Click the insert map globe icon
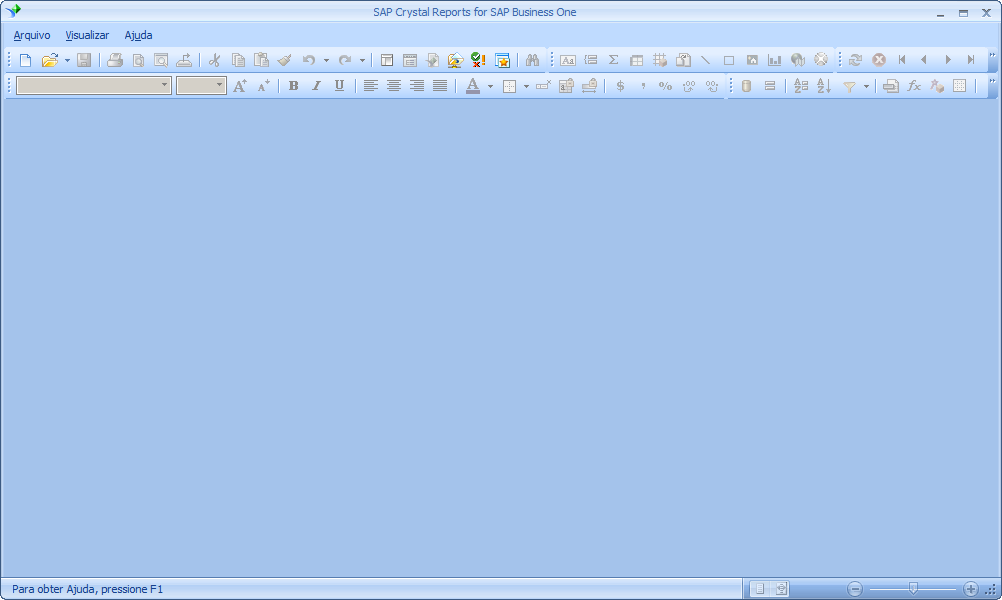 pyautogui.click(x=798, y=60)
